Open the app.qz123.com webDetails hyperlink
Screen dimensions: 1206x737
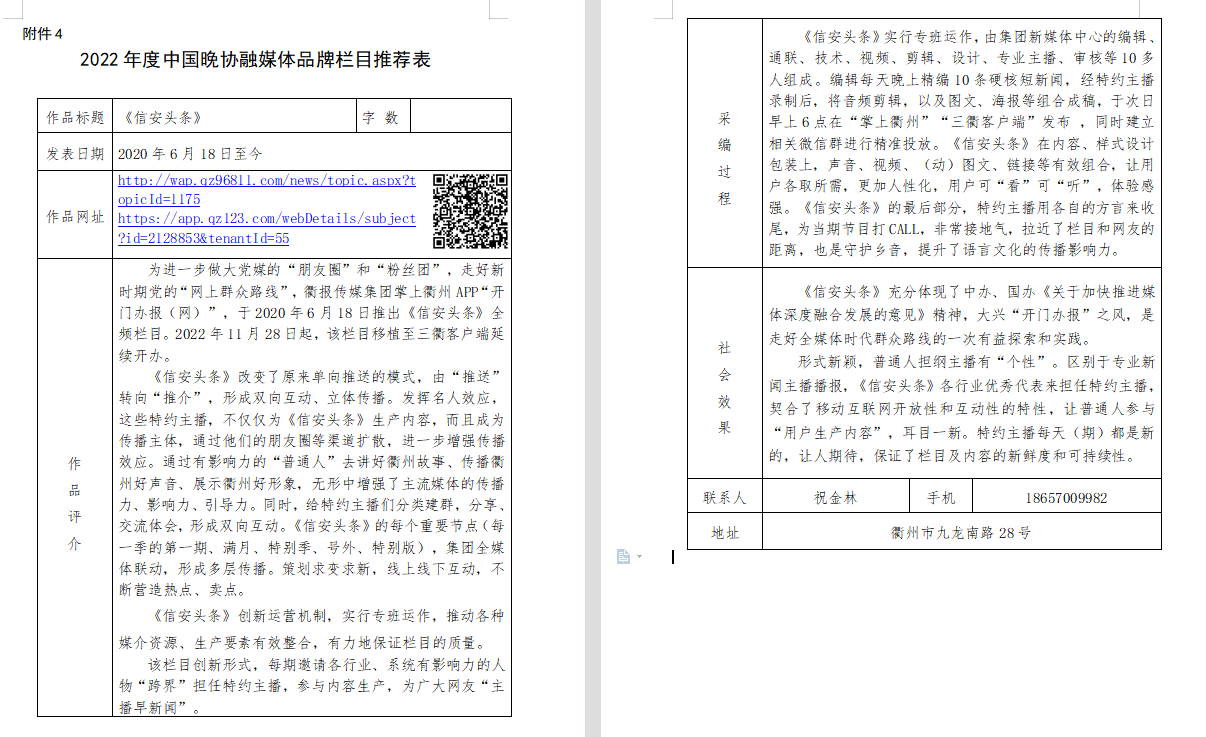[267, 228]
